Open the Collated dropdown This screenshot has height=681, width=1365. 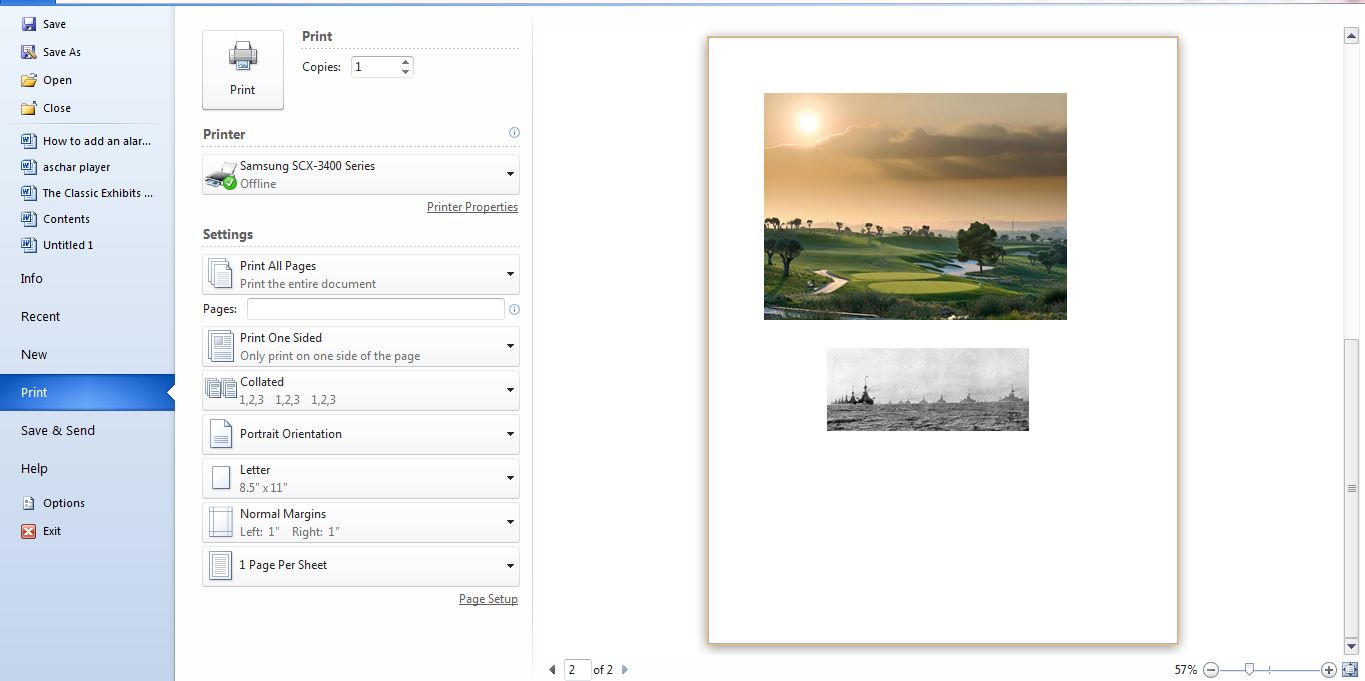click(x=361, y=390)
